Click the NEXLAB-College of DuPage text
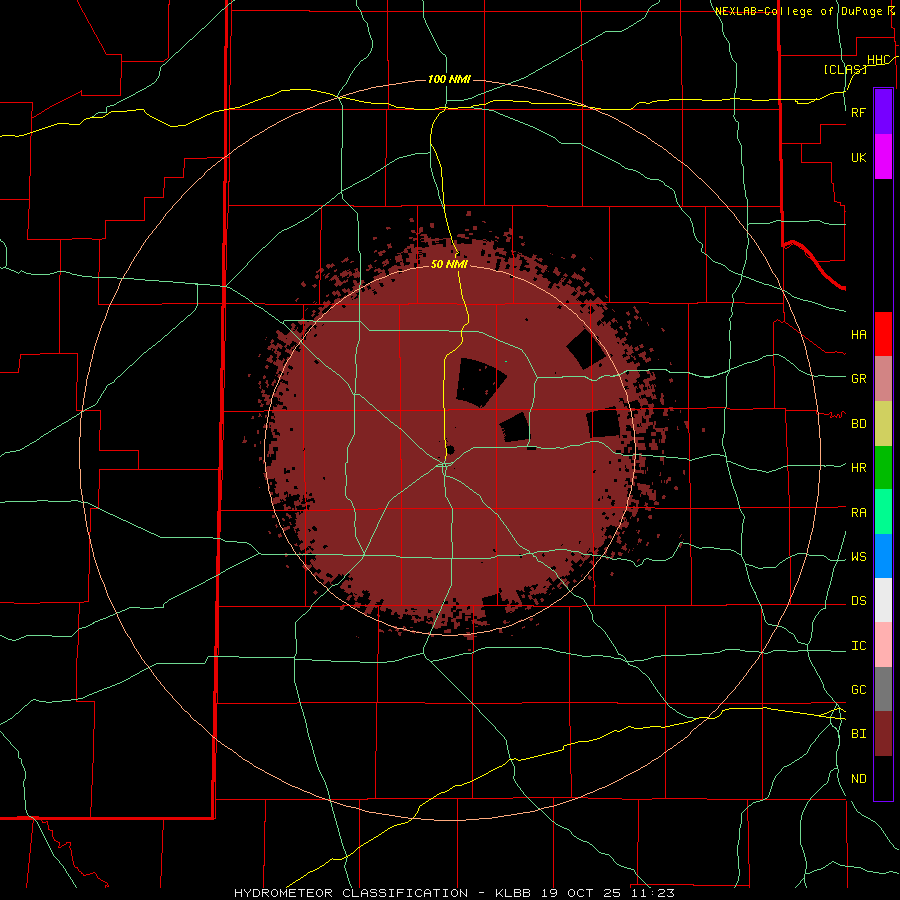The image size is (900, 900). [800, 11]
